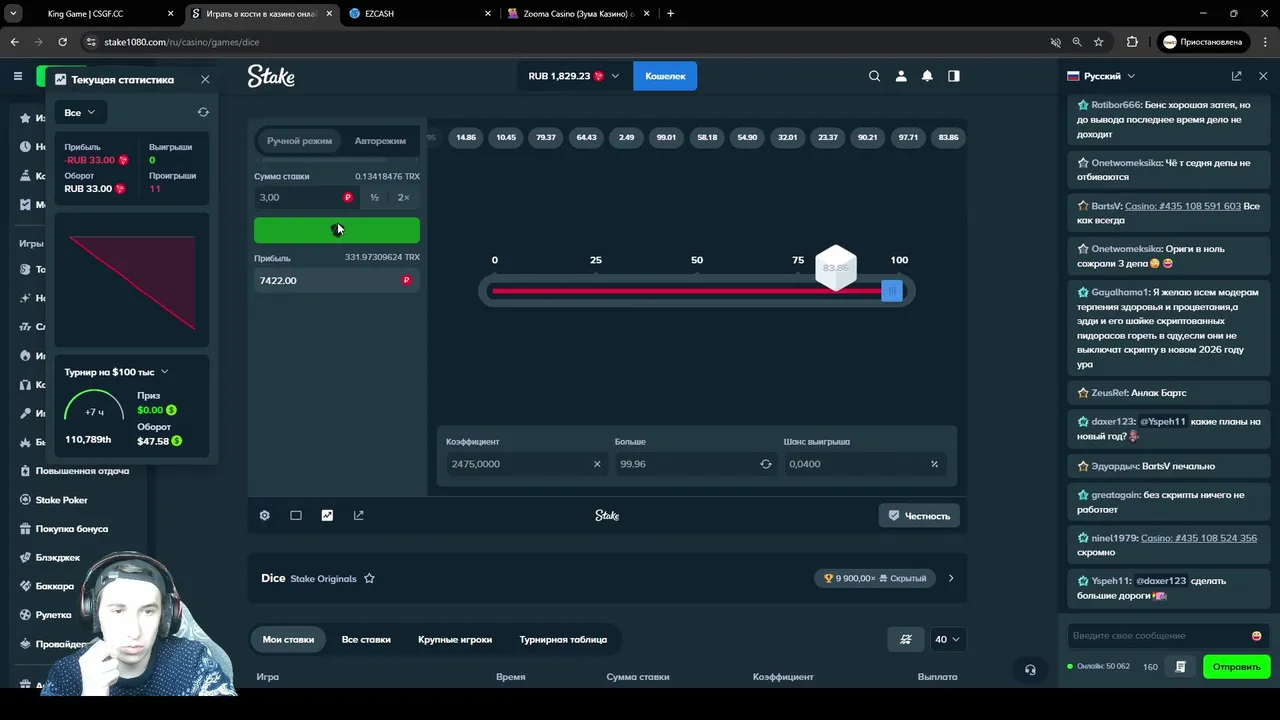The height and width of the screenshot is (720, 1280).
Task: Open the Русский chat language dropdown
Action: click(1101, 76)
